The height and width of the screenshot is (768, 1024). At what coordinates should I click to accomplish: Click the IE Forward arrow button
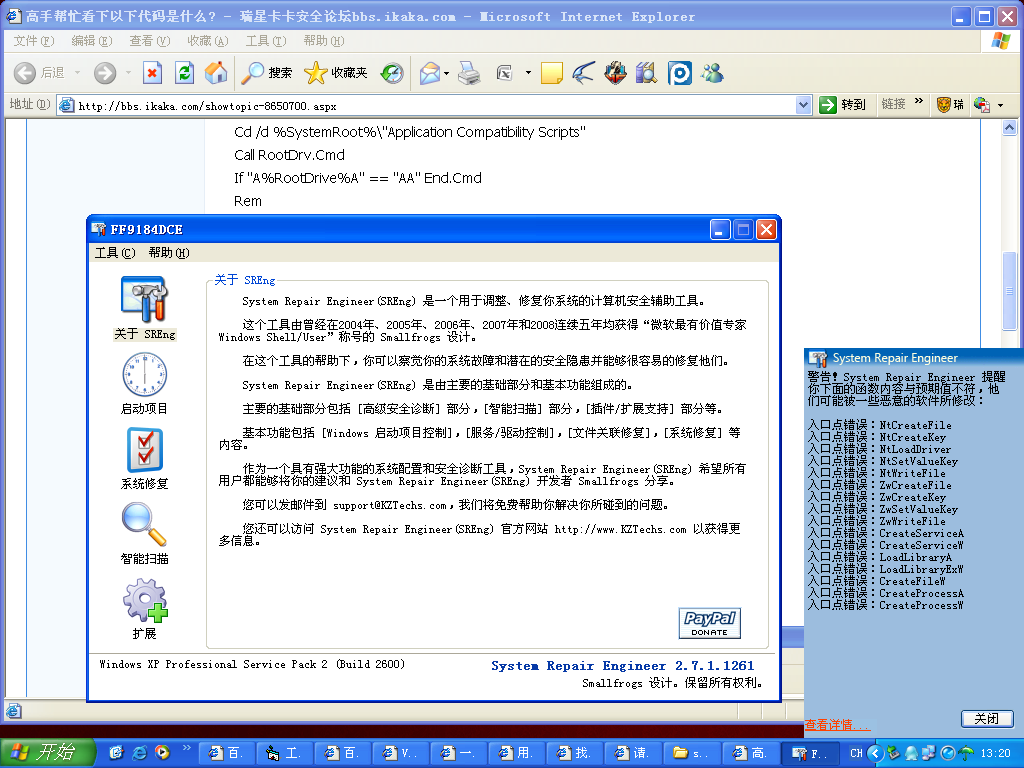click(104, 72)
